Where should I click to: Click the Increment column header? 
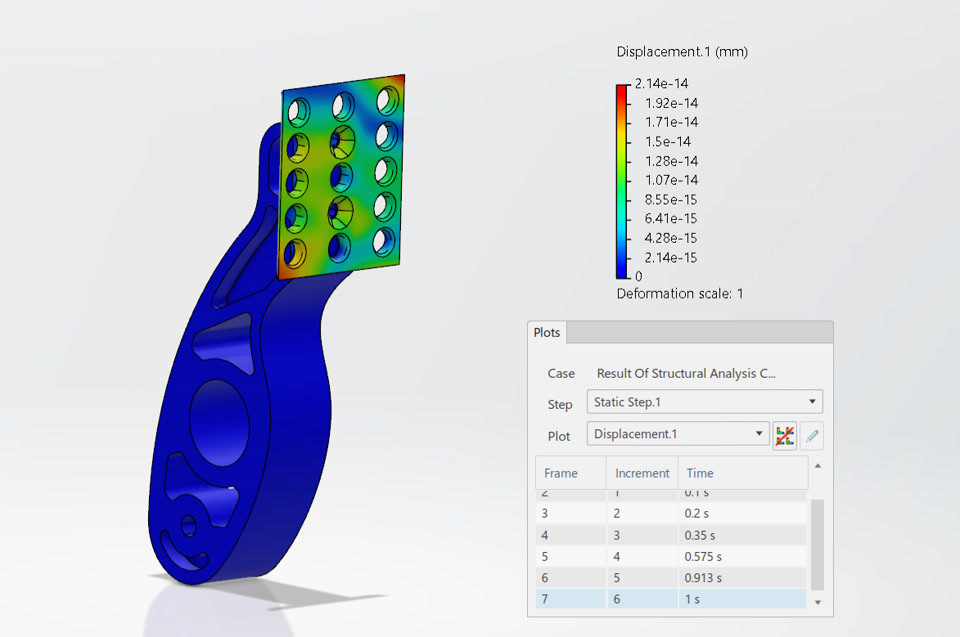[642, 473]
